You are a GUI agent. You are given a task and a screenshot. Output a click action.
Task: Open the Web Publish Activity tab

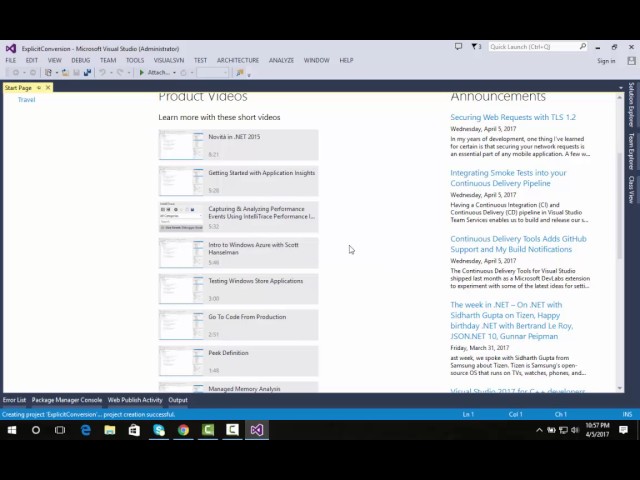pyautogui.click(x=135, y=400)
